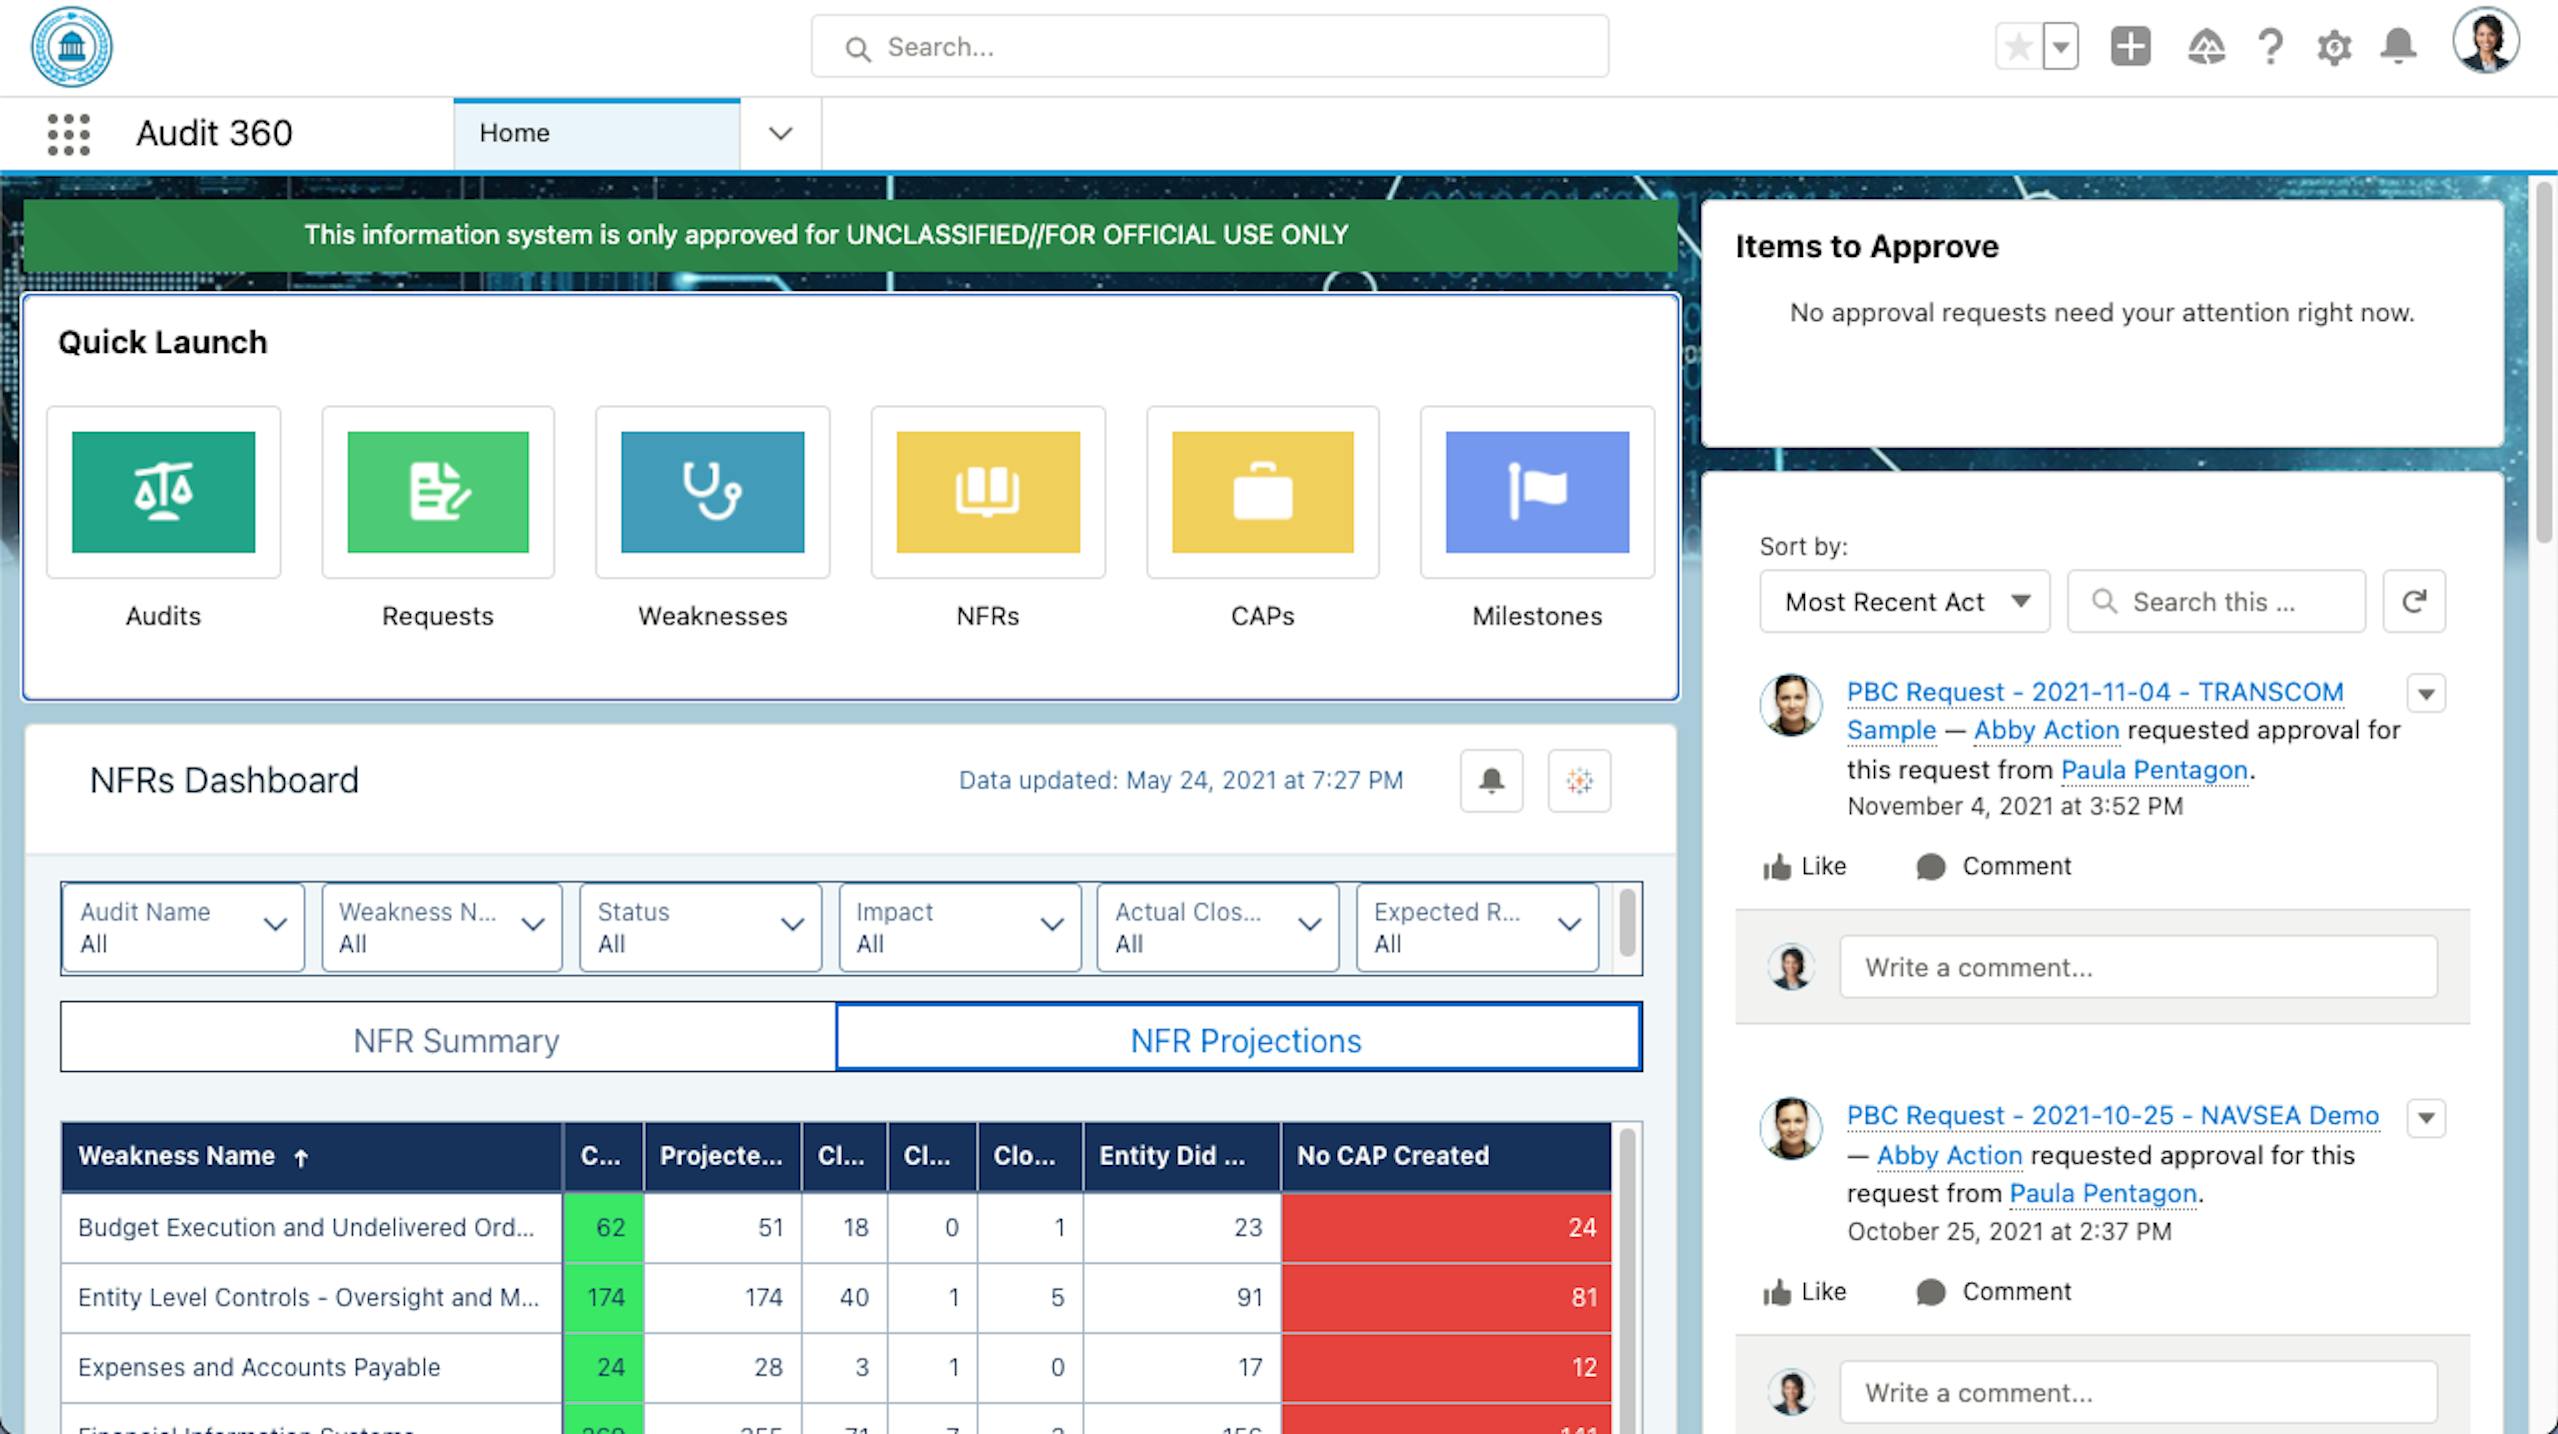Click the App Launcher dots icon
This screenshot has height=1434, width=2558.
68,134
